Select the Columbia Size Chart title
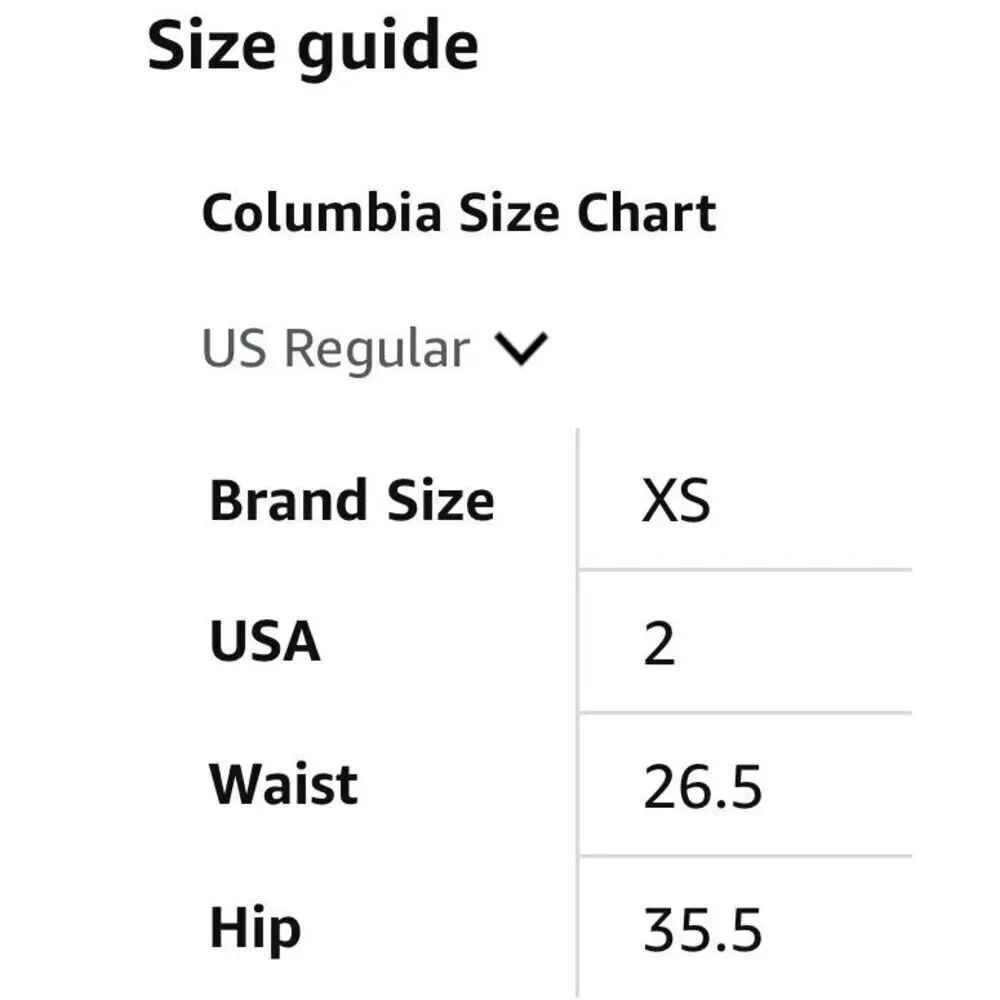Screen dimensions: 1000x1000 [x=459, y=213]
